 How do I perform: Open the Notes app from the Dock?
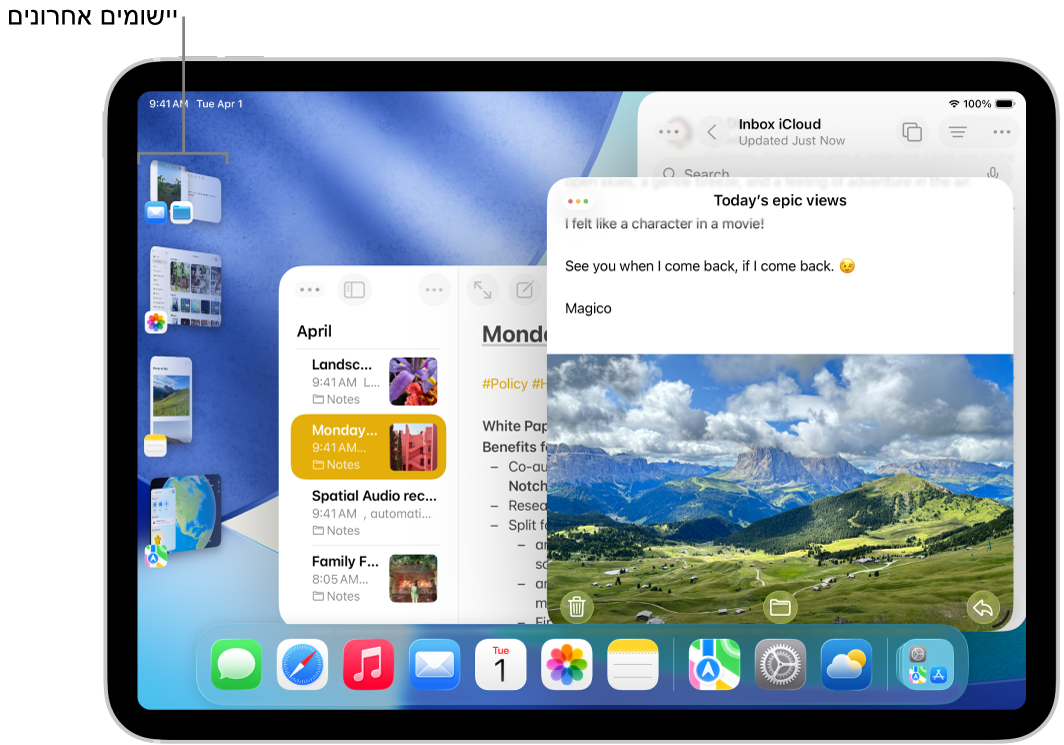(x=632, y=664)
